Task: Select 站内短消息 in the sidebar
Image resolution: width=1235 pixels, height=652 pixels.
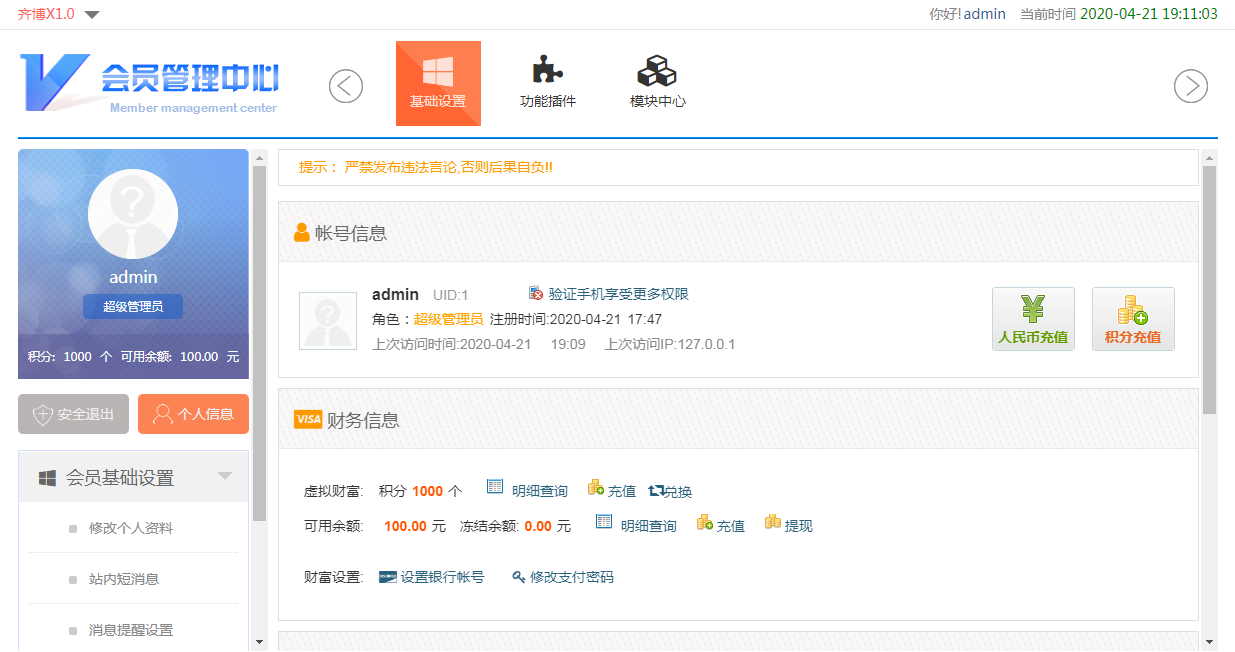Action: (x=124, y=579)
